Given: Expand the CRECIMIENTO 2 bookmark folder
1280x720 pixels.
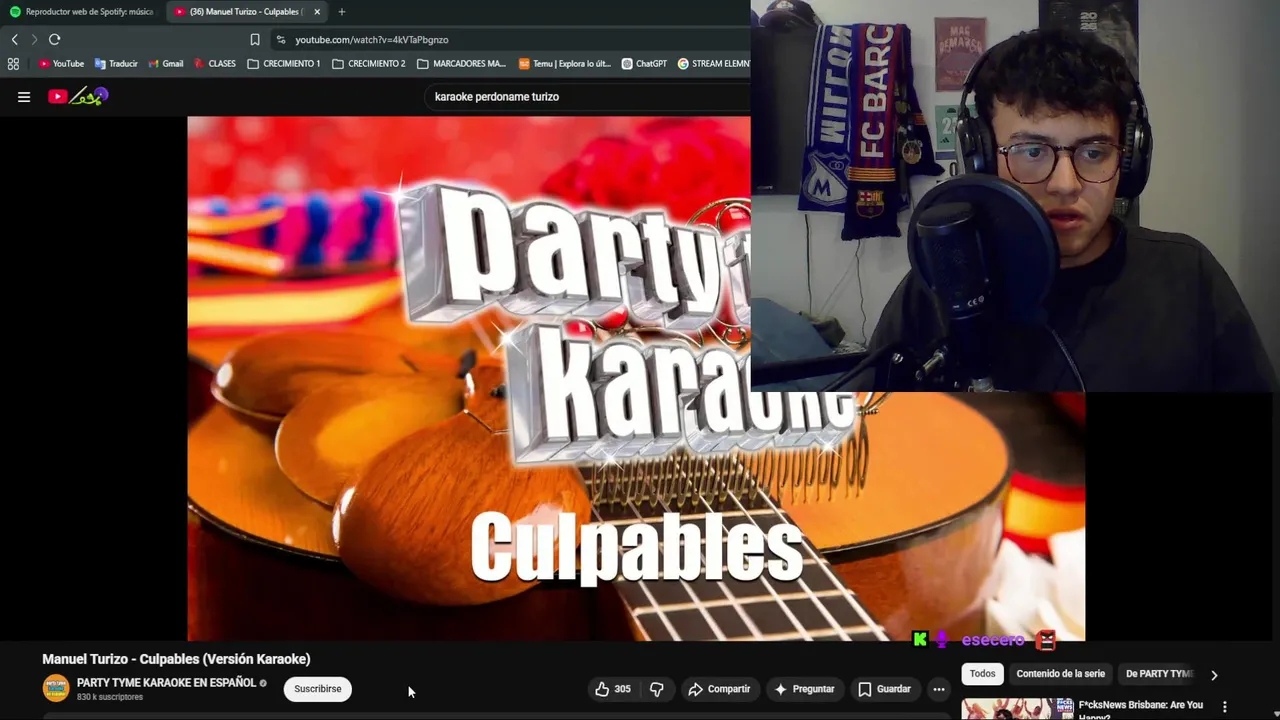Looking at the screenshot, I should point(369,63).
